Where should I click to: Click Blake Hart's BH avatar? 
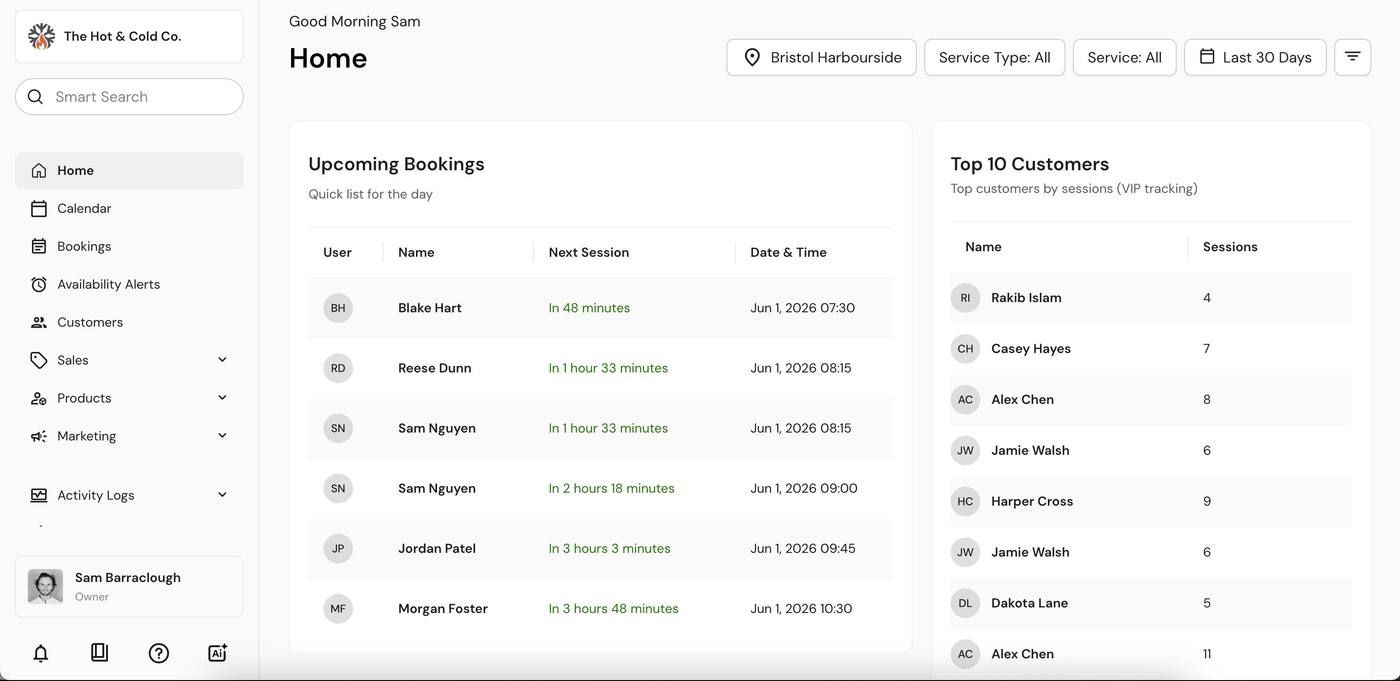click(338, 308)
